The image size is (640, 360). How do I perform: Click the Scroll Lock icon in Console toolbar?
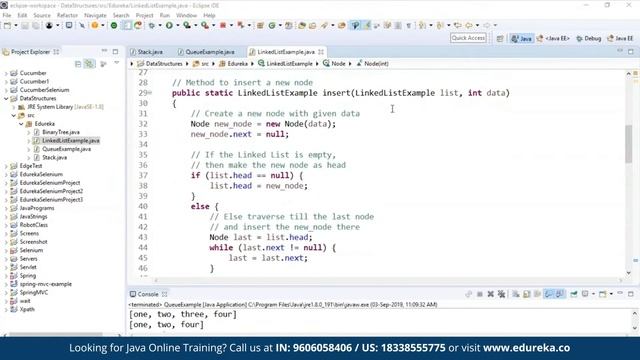(527, 294)
